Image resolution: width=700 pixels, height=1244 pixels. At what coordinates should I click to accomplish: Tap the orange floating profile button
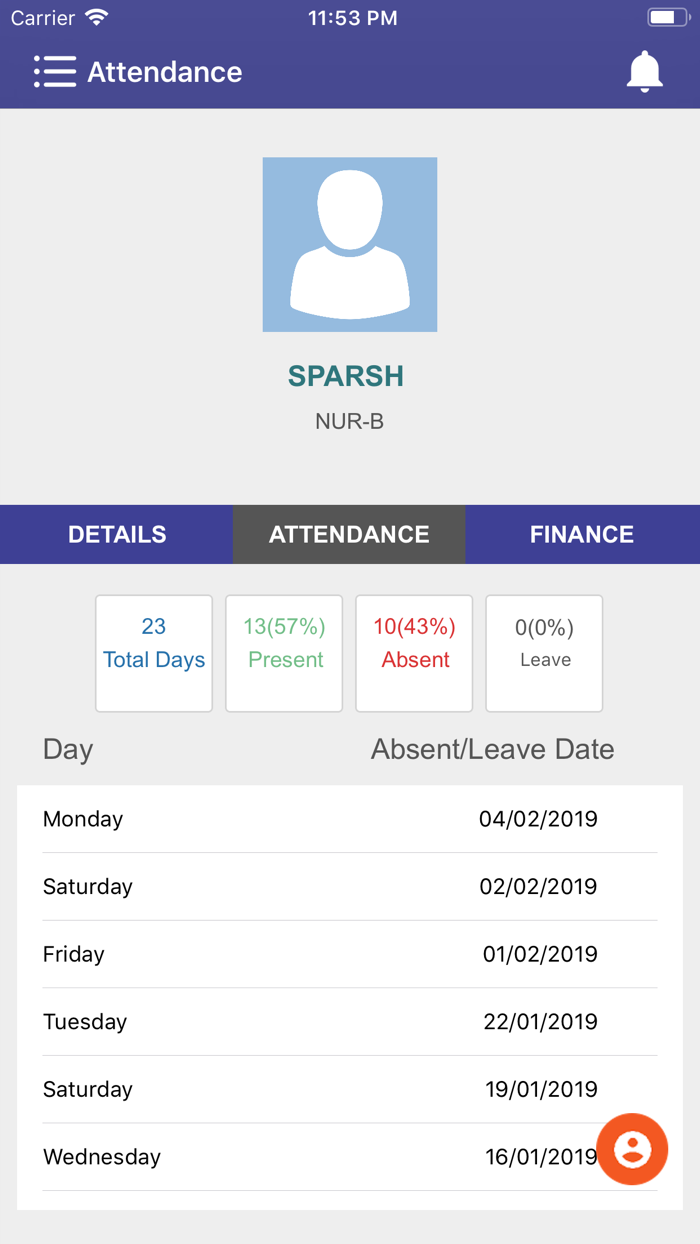pyautogui.click(x=632, y=1149)
